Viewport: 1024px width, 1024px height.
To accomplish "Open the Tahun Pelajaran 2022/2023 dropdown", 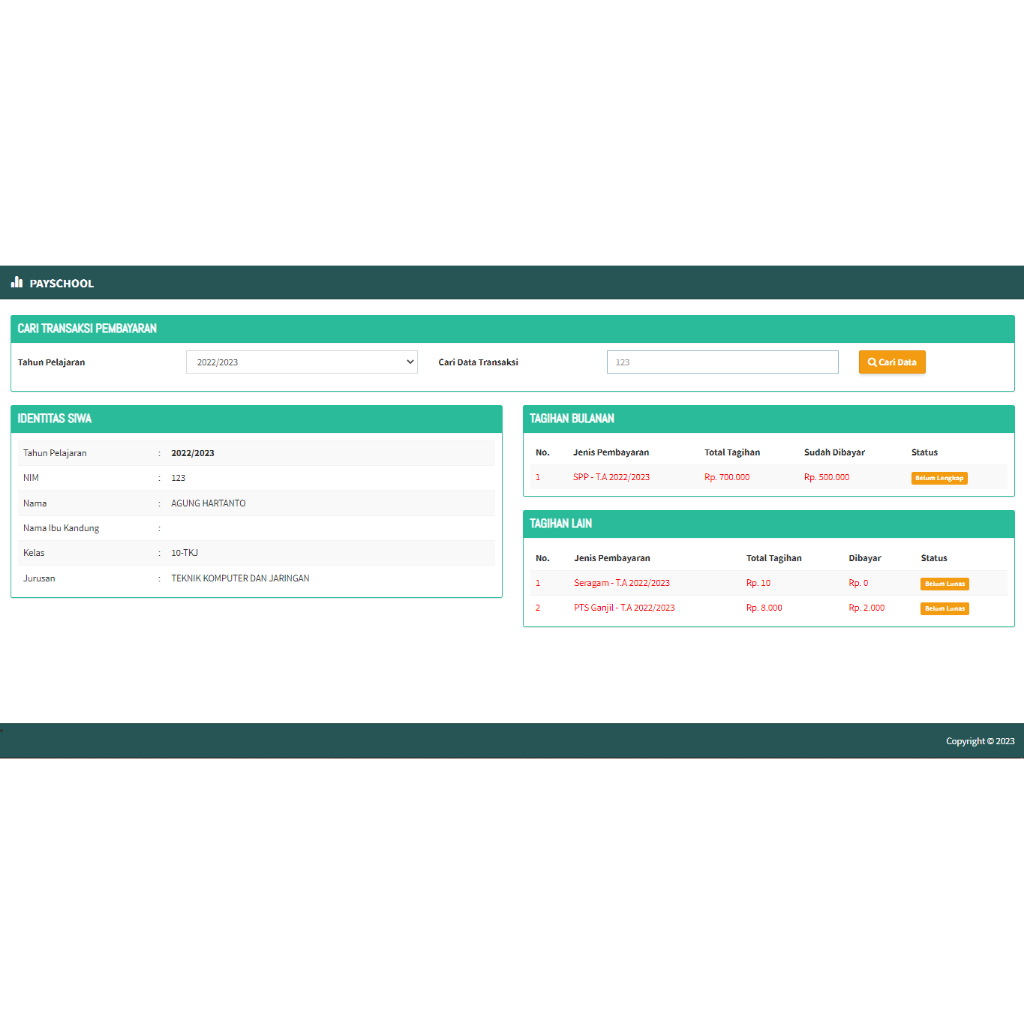I will (302, 362).
